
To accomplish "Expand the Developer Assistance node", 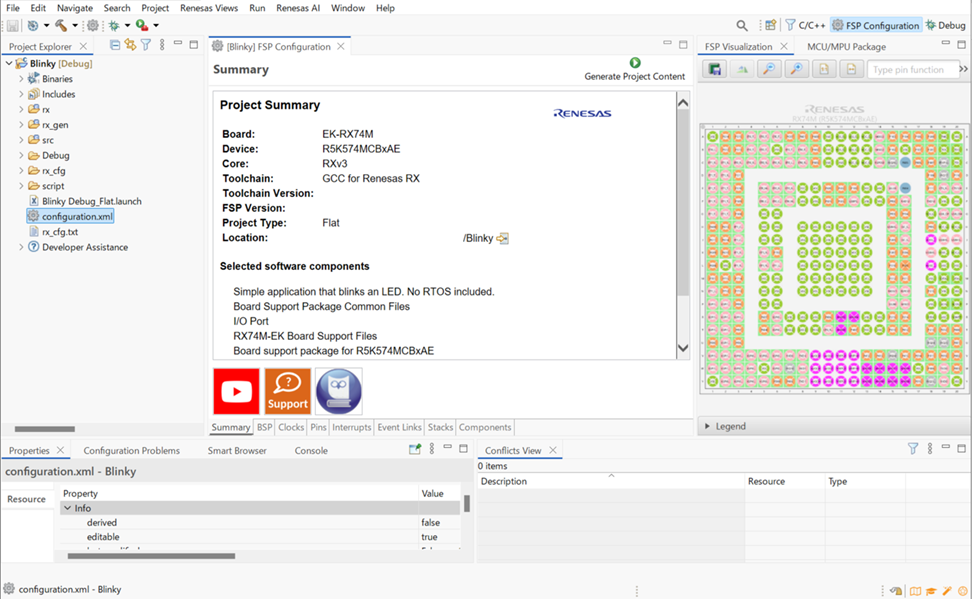I will point(21,247).
